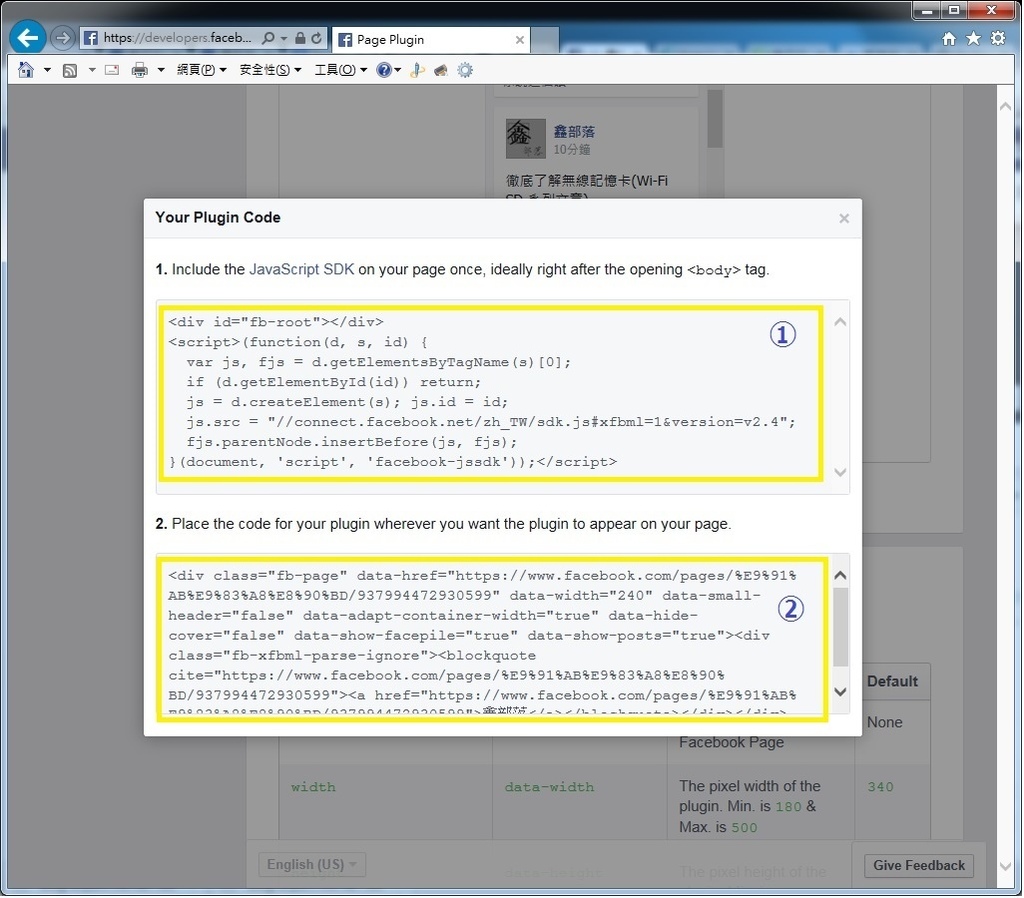Open the English (US) language dropdown
Screen dimensions: 1024x898
coord(312,865)
